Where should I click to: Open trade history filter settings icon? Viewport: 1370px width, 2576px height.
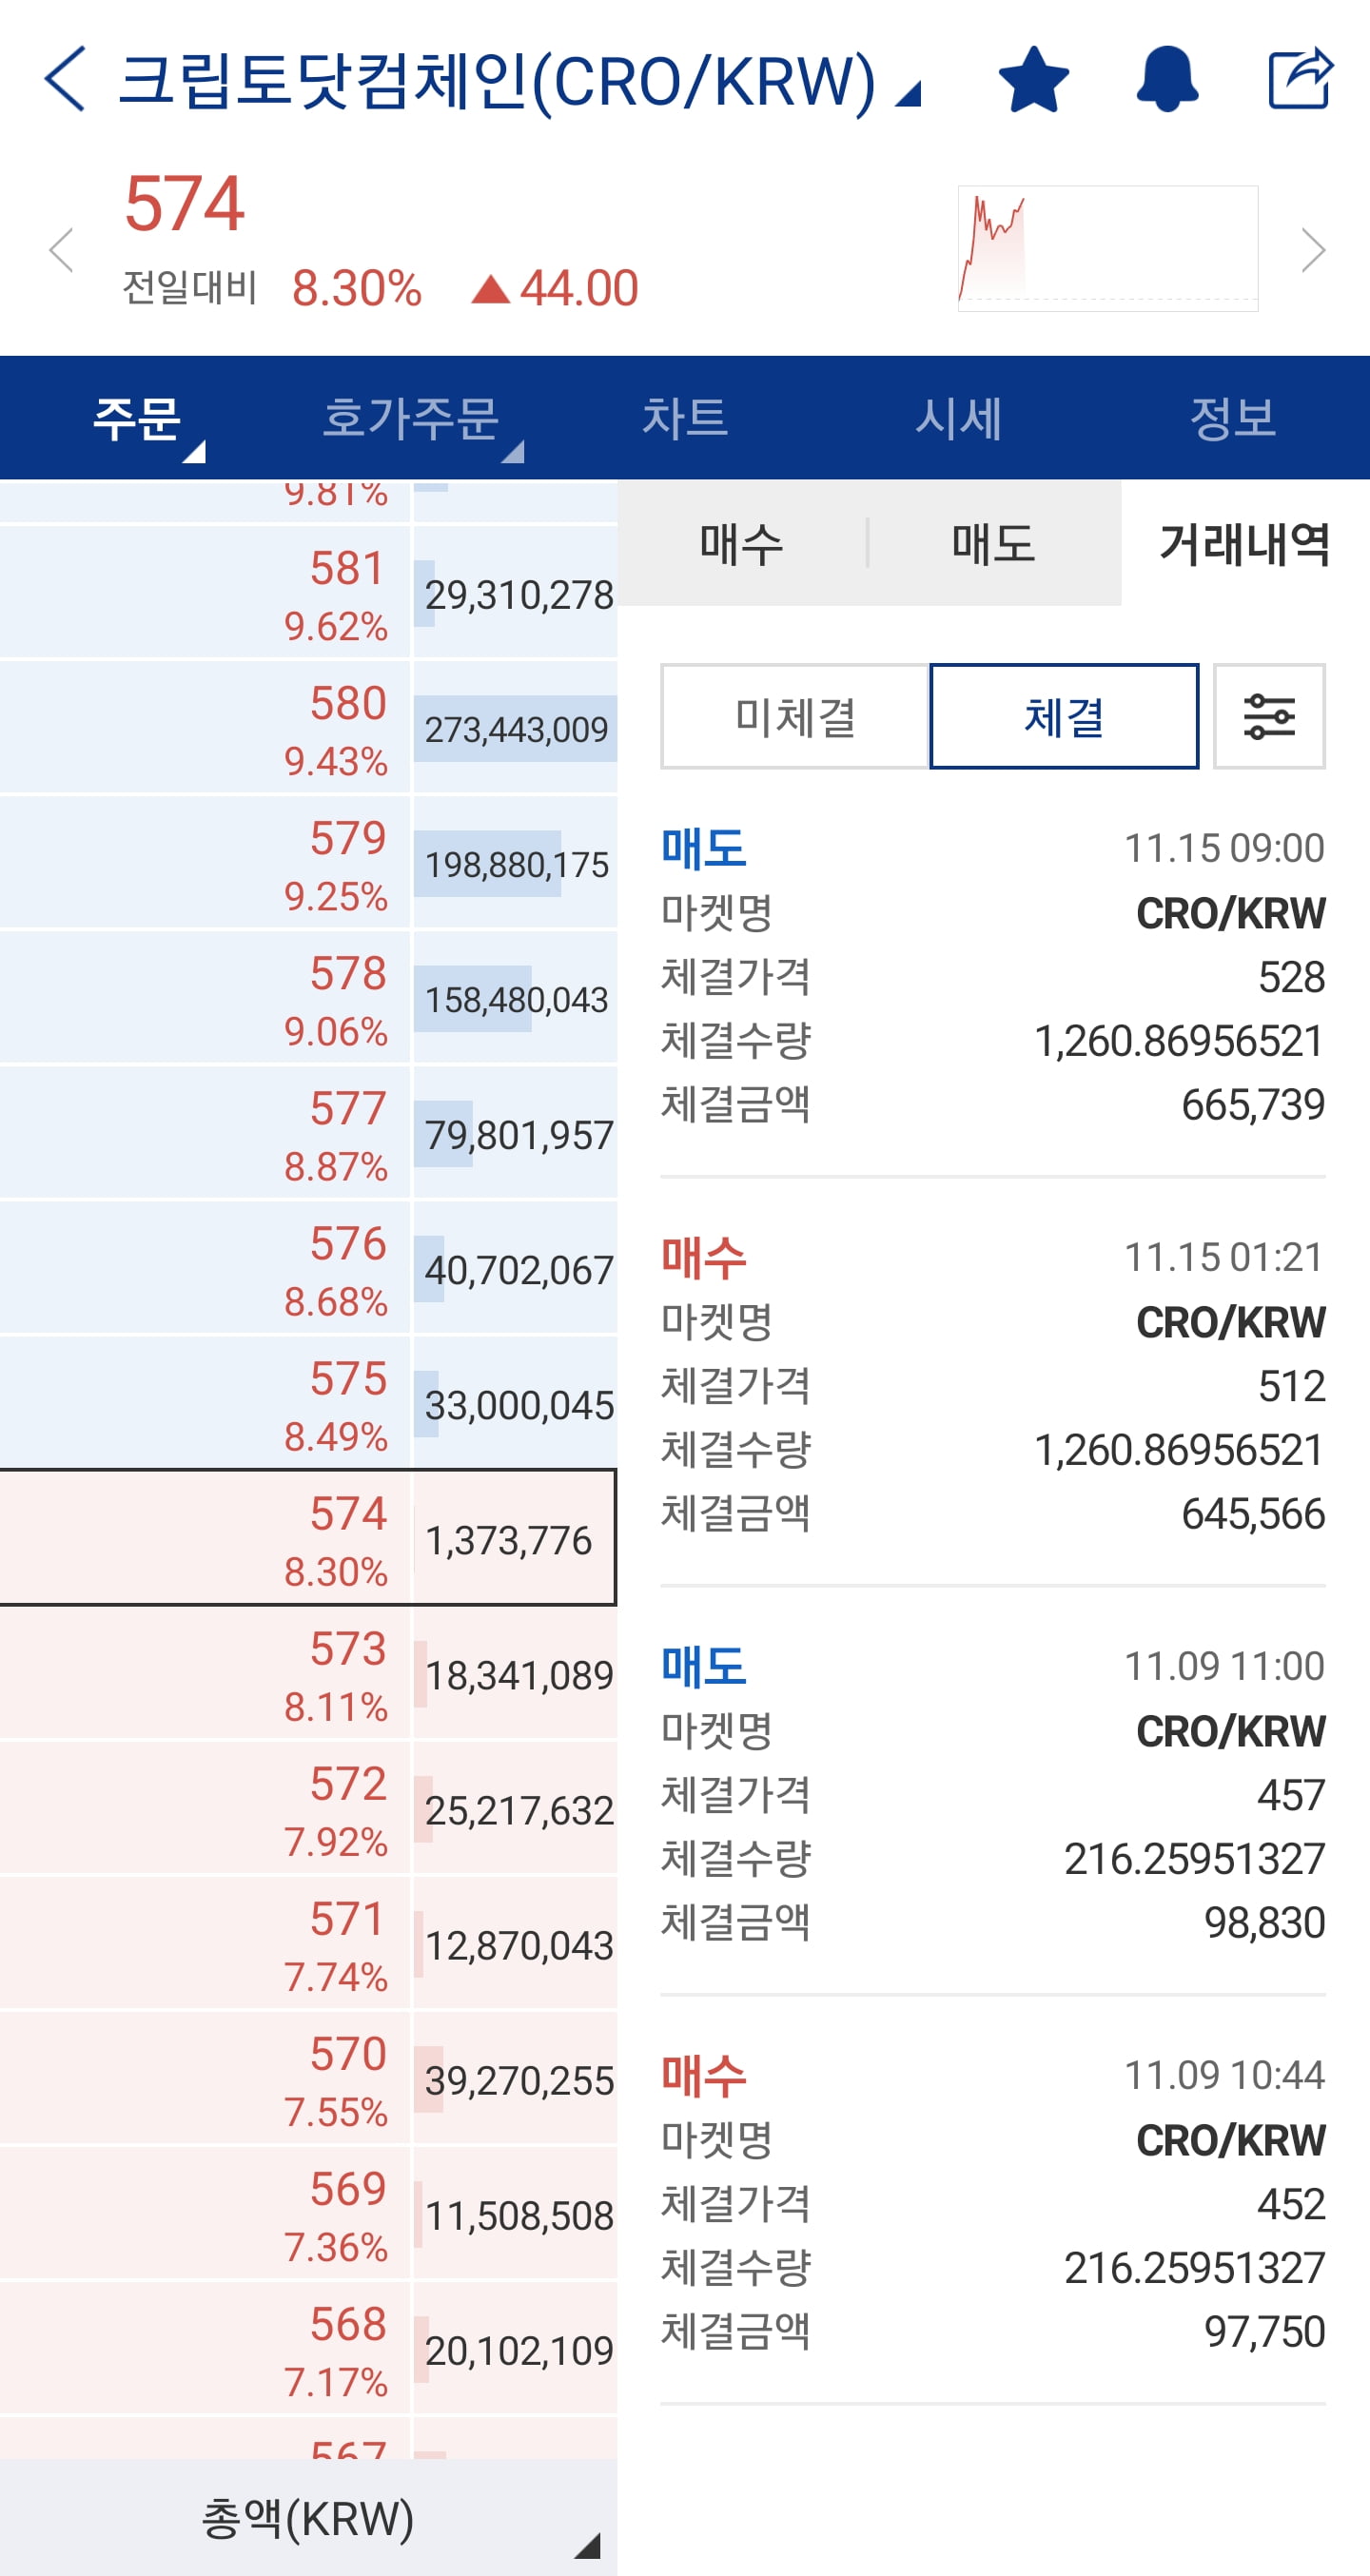point(1269,716)
